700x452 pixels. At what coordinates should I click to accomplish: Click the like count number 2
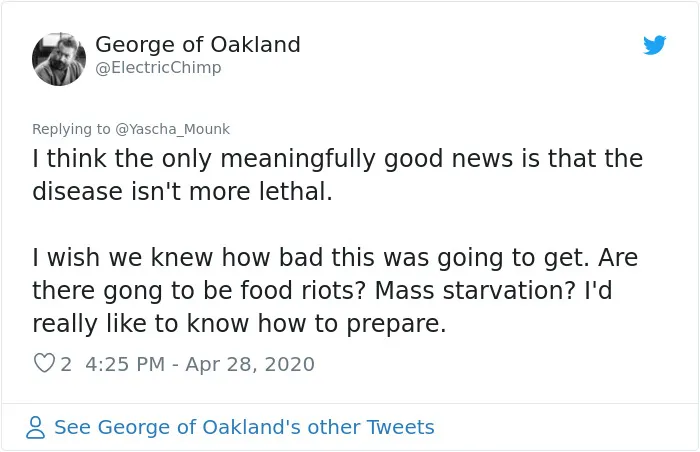pyautogui.click(x=66, y=364)
